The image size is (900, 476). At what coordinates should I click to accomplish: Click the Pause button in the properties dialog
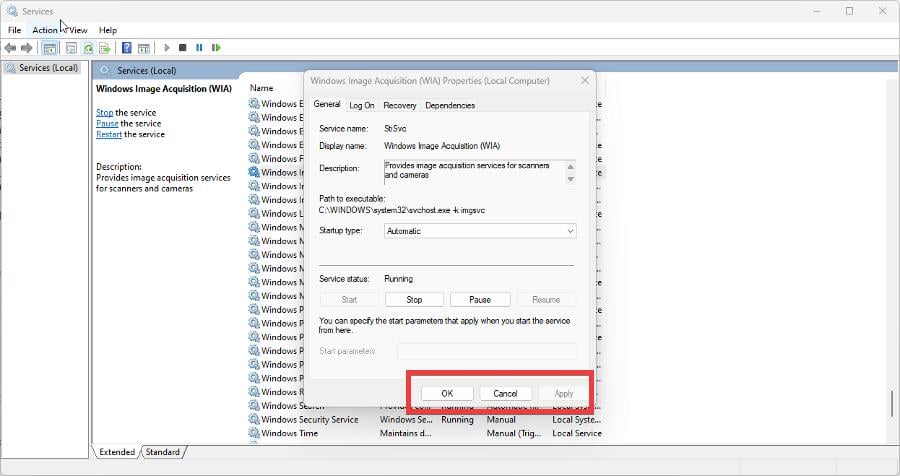tap(480, 300)
